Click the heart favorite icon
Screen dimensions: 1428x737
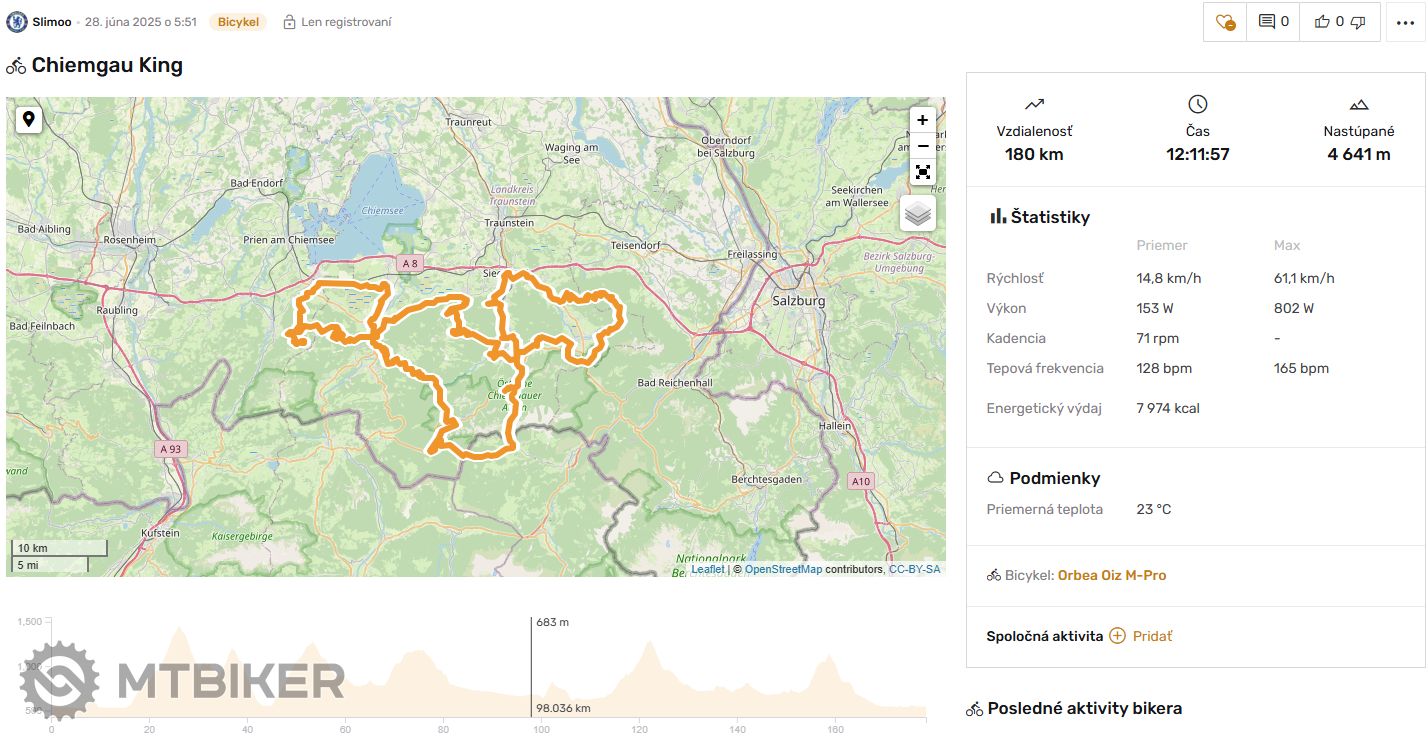[1224, 22]
